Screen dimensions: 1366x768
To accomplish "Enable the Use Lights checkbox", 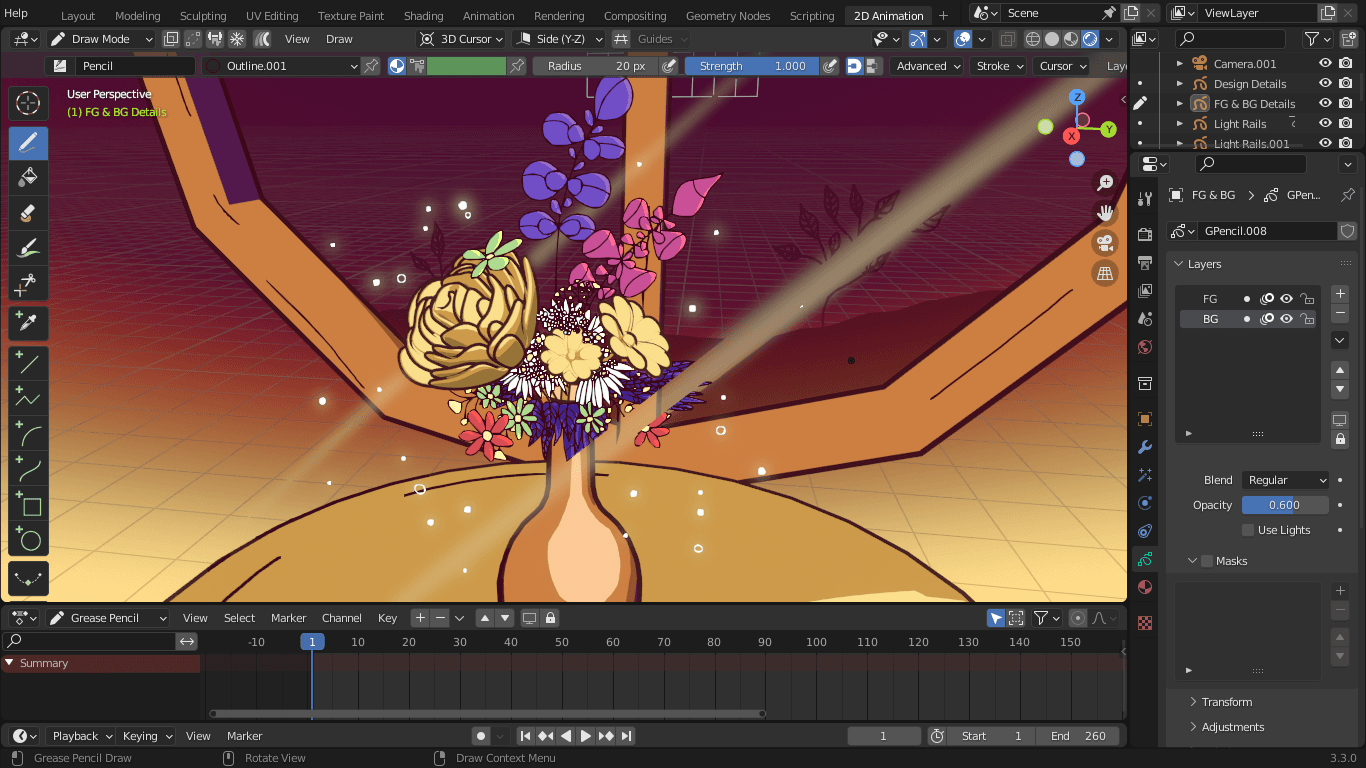I will click(x=1247, y=530).
